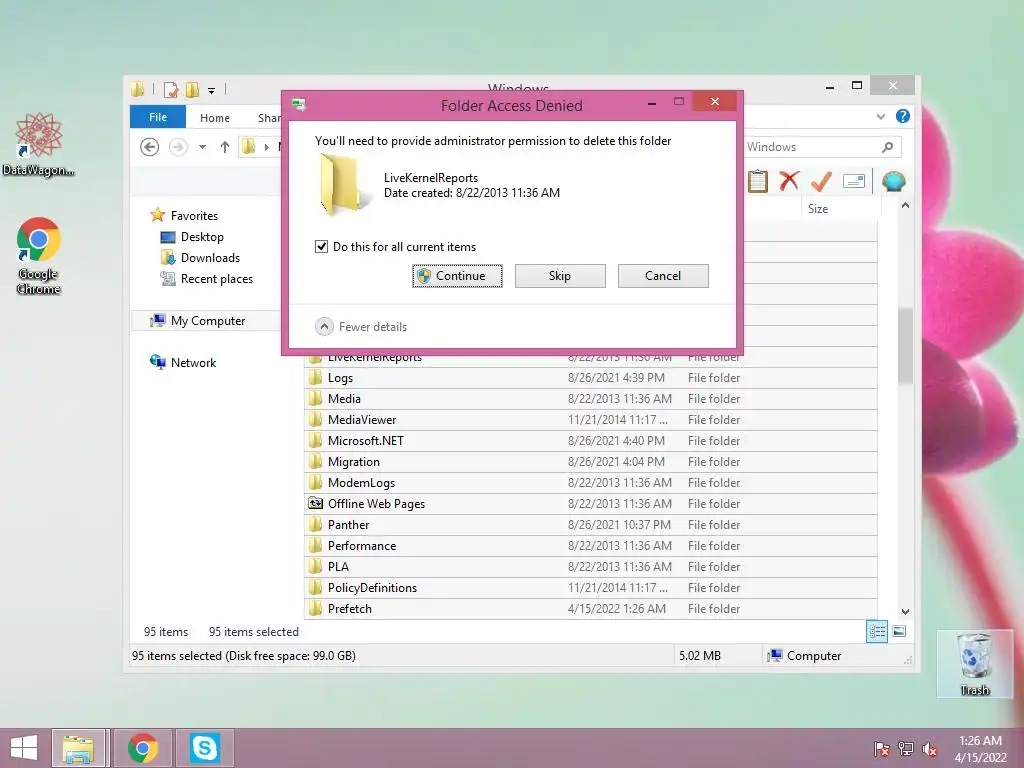
Task: Click the Rename toolbar icon
Action: coord(854,181)
